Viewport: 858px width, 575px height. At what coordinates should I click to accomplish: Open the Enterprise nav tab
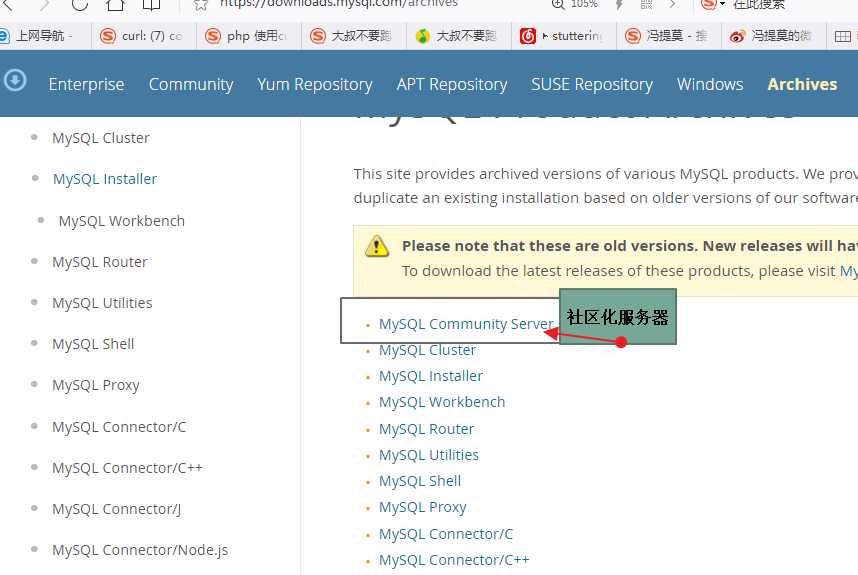point(86,84)
